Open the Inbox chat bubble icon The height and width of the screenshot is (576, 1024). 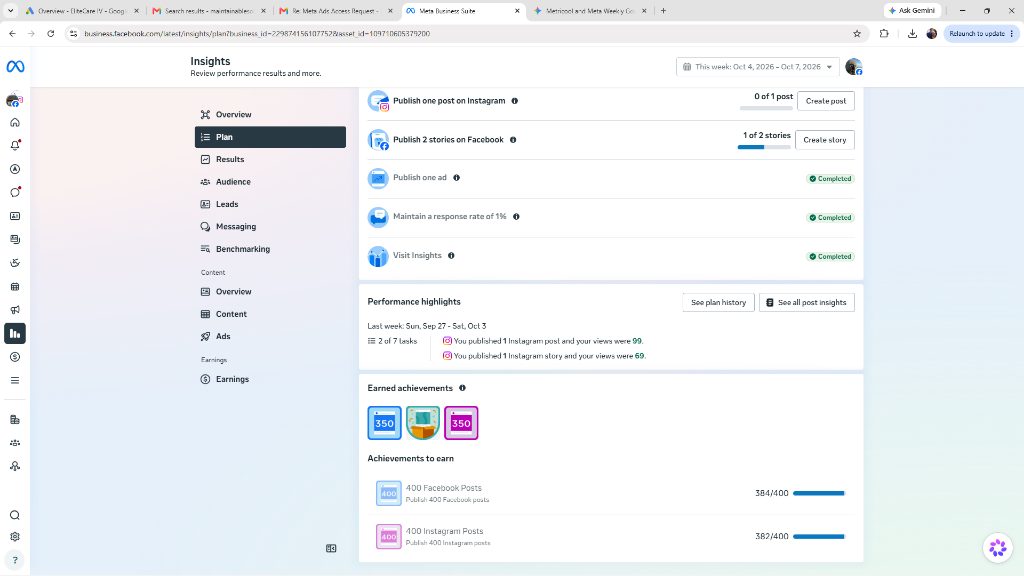coord(15,193)
